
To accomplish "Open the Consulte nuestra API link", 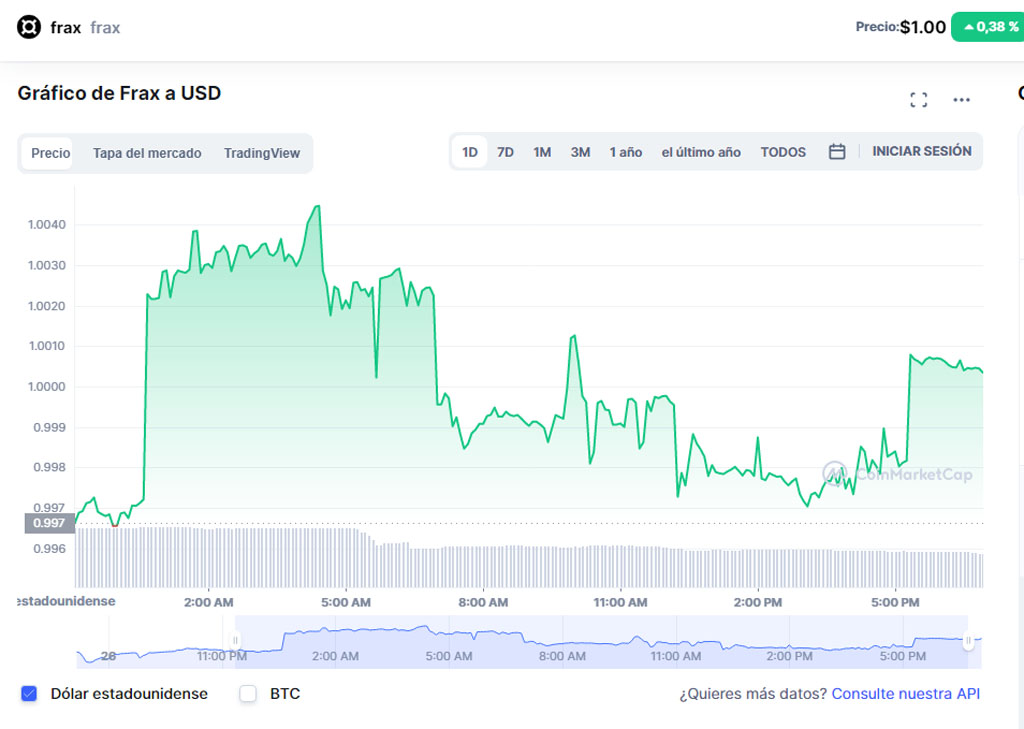I will click(905, 693).
